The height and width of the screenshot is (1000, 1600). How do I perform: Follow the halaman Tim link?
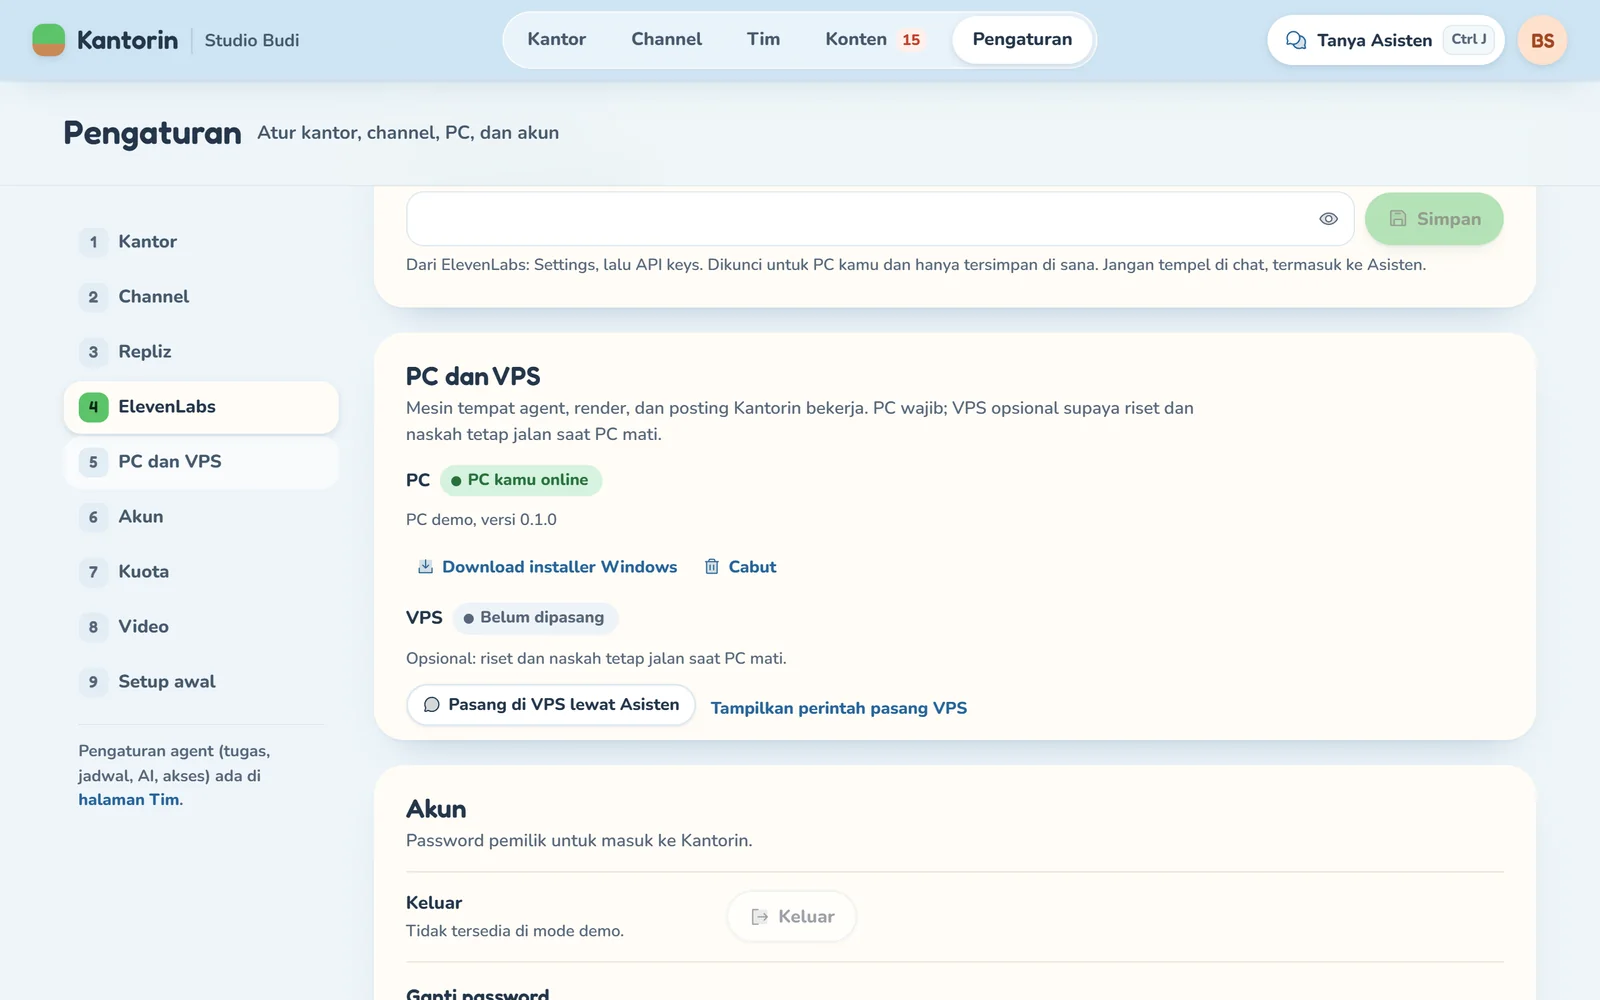(129, 800)
